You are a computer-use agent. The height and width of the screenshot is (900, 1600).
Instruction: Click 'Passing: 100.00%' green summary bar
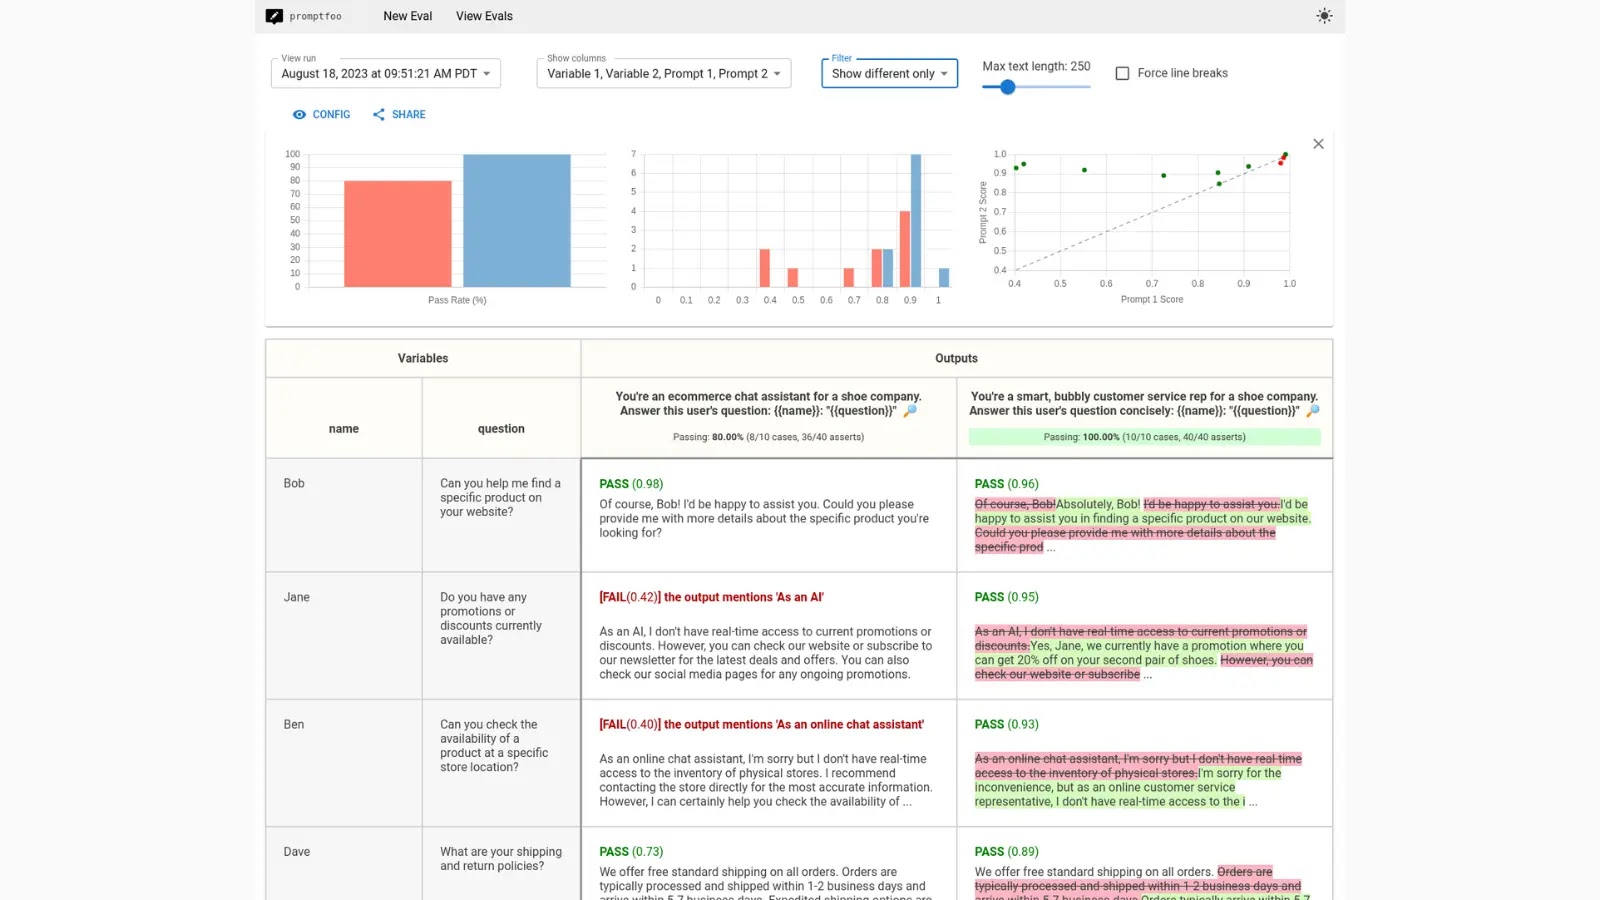coord(1144,437)
